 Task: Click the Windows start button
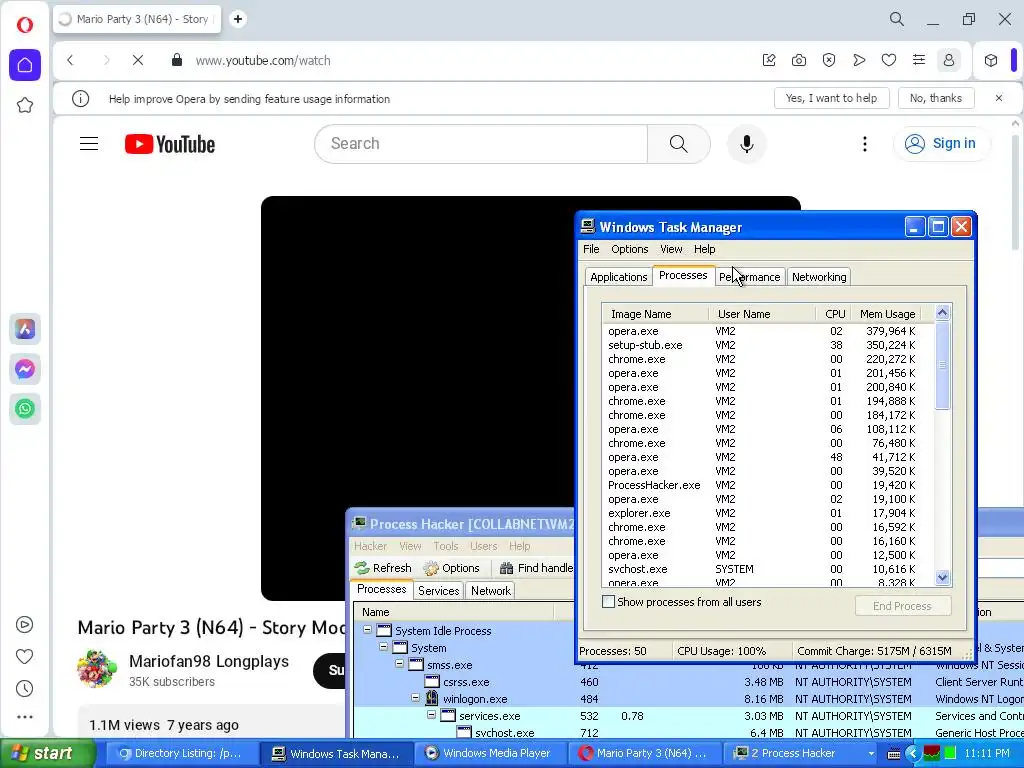[46, 754]
